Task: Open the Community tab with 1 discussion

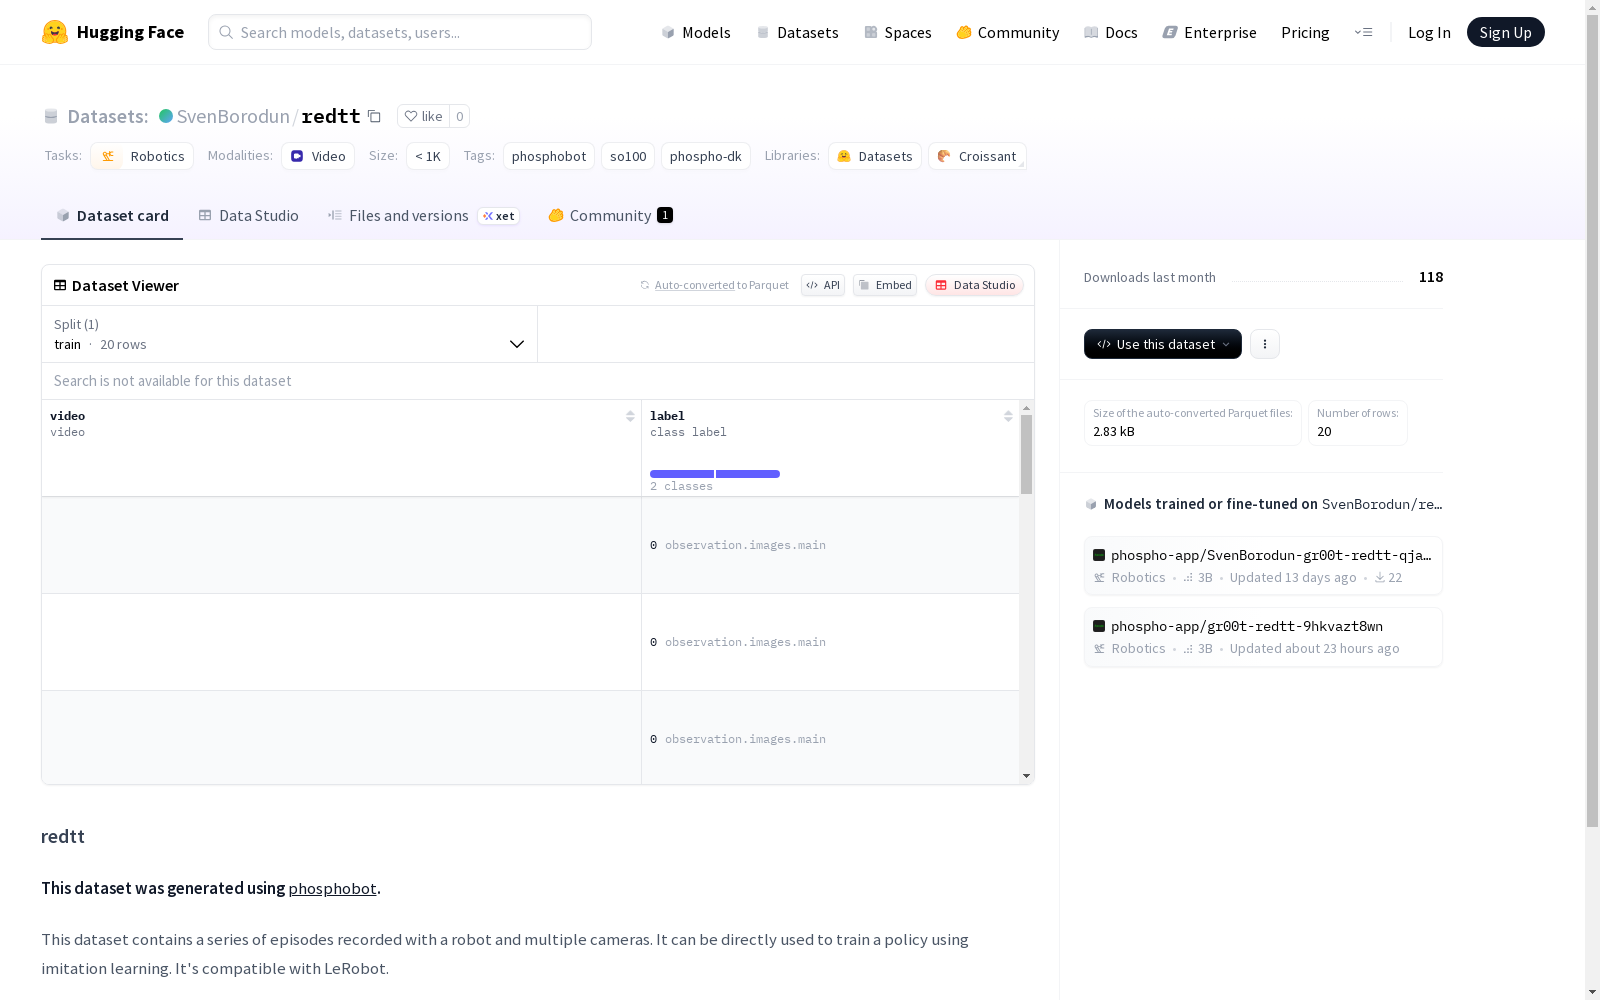Action: (610, 216)
